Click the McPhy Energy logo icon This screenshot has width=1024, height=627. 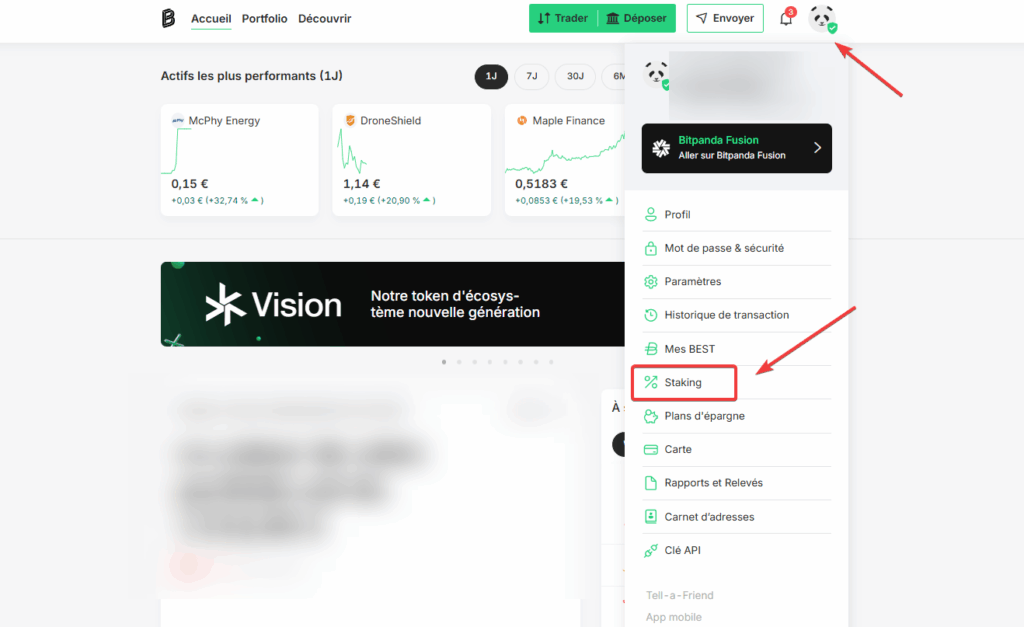(178, 120)
